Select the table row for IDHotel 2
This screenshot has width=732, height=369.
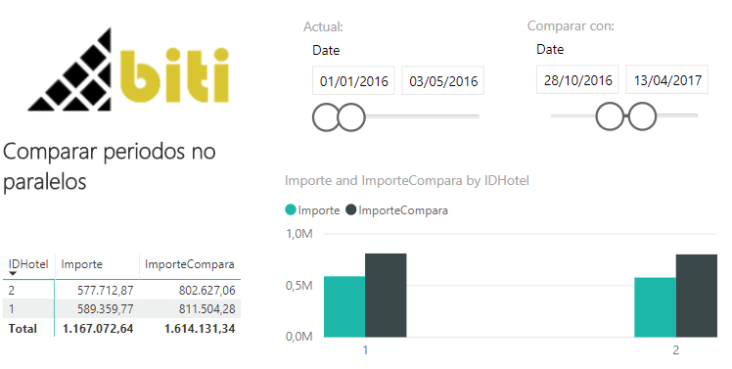click(x=122, y=291)
